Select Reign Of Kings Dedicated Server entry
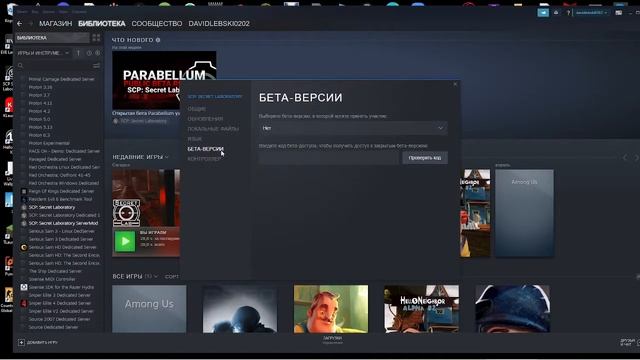640x360 pixels. [x=61, y=191]
